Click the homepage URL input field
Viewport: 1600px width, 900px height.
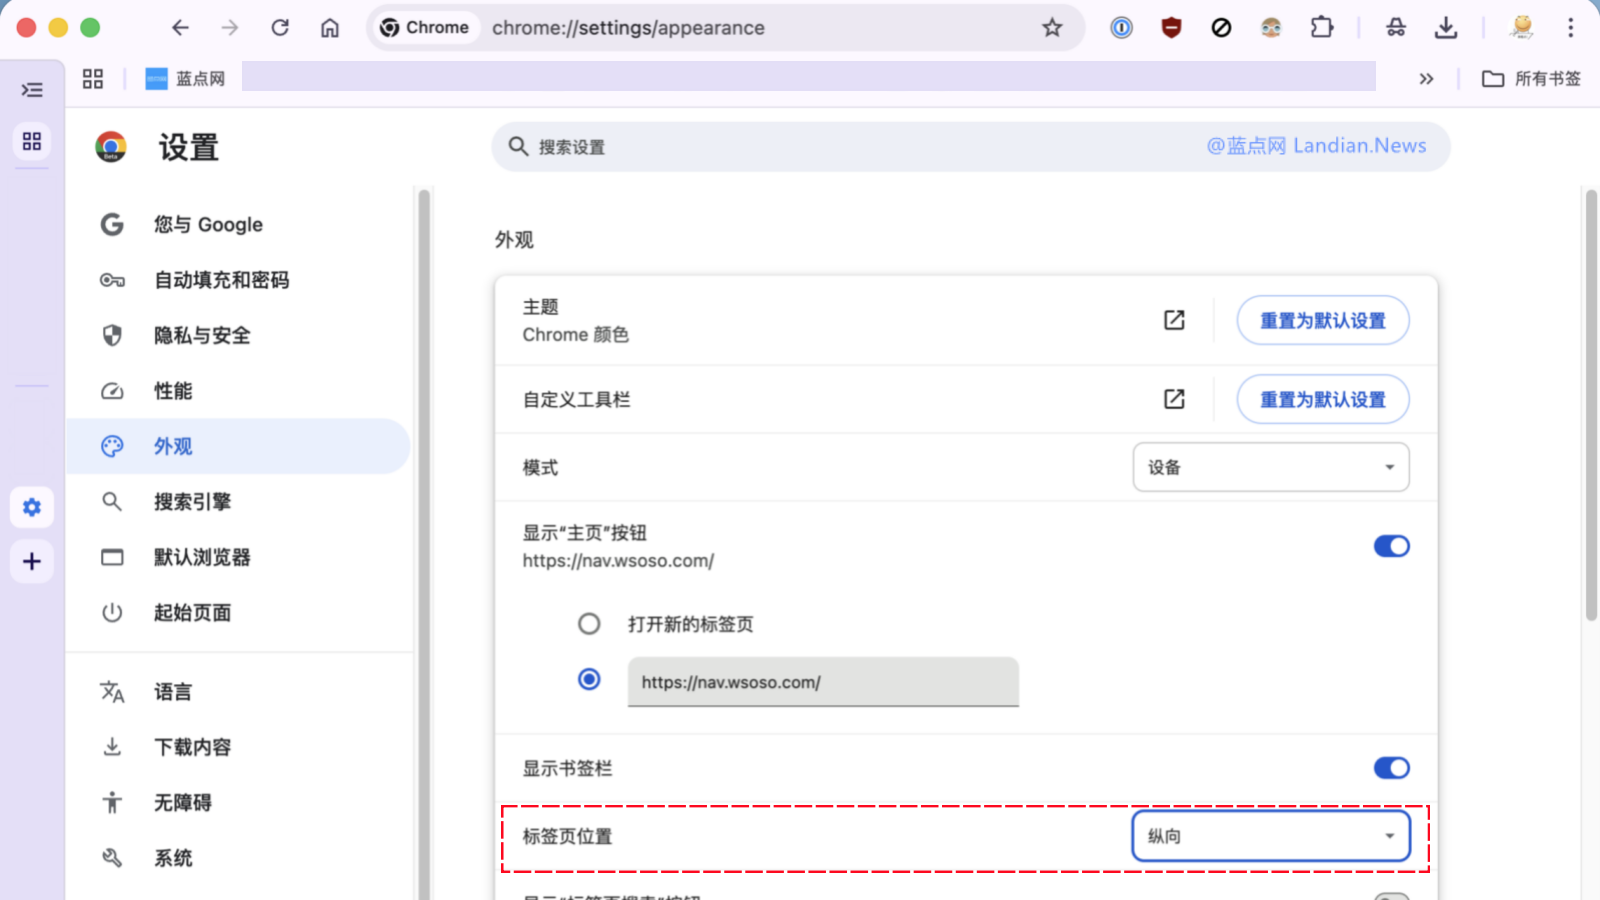click(x=822, y=682)
